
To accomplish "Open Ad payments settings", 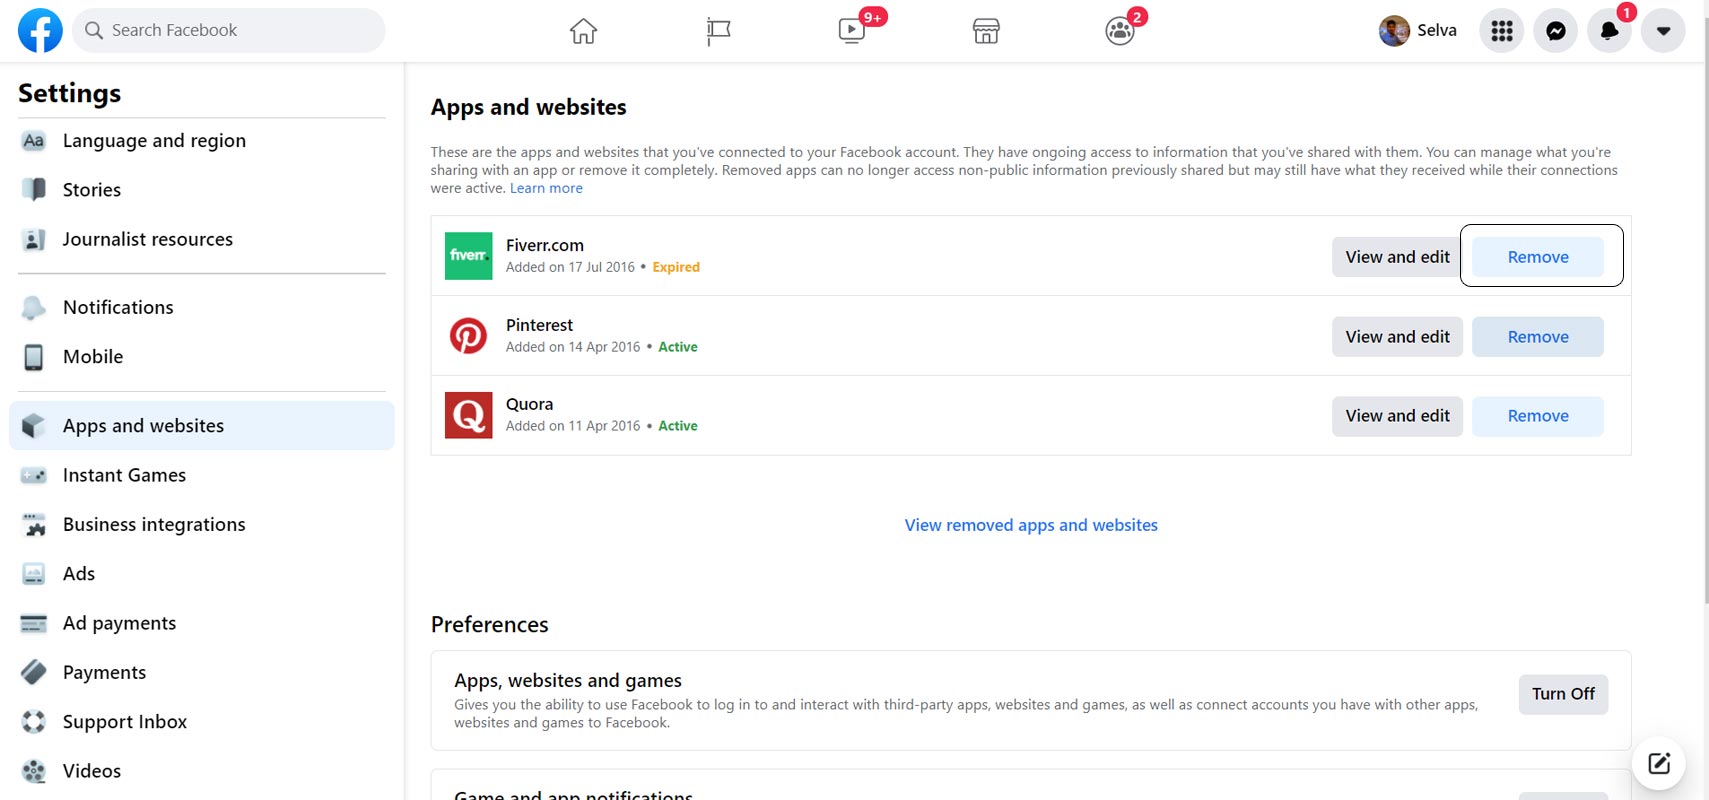I will coord(119,623).
